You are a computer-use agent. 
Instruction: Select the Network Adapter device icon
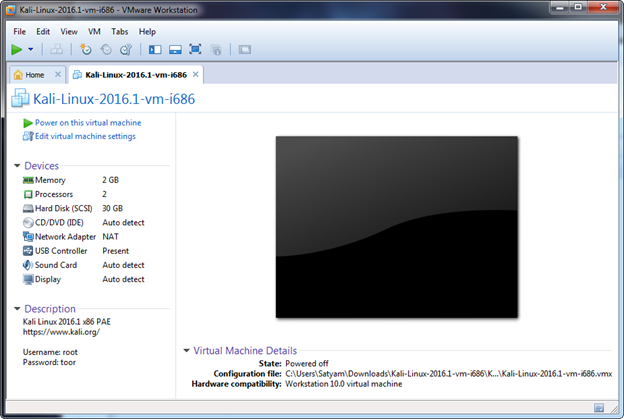click(x=28, y=237)
